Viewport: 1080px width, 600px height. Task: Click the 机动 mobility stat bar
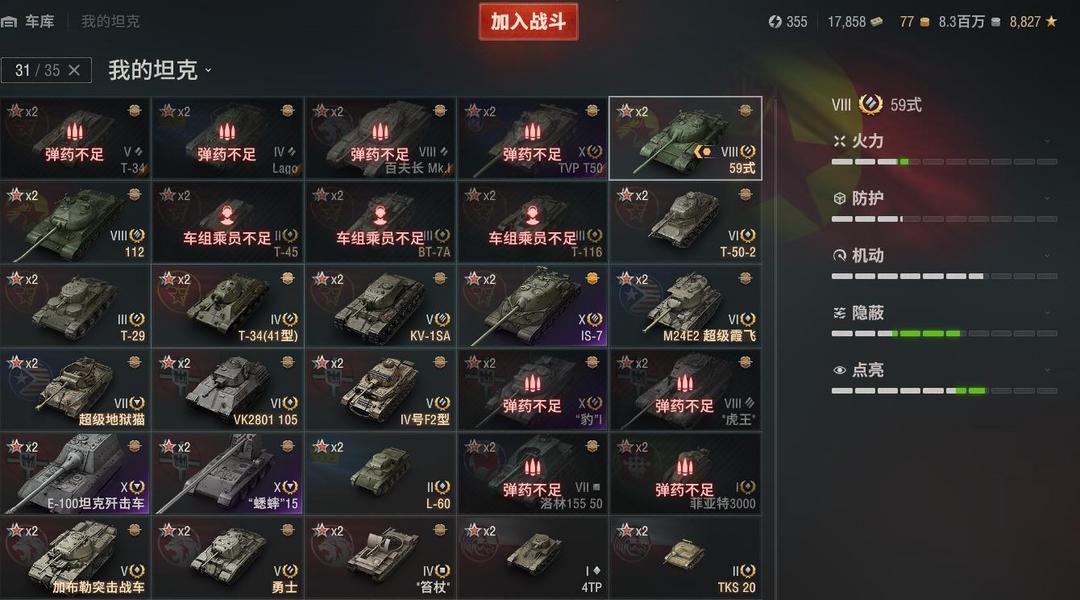[944, 276]
